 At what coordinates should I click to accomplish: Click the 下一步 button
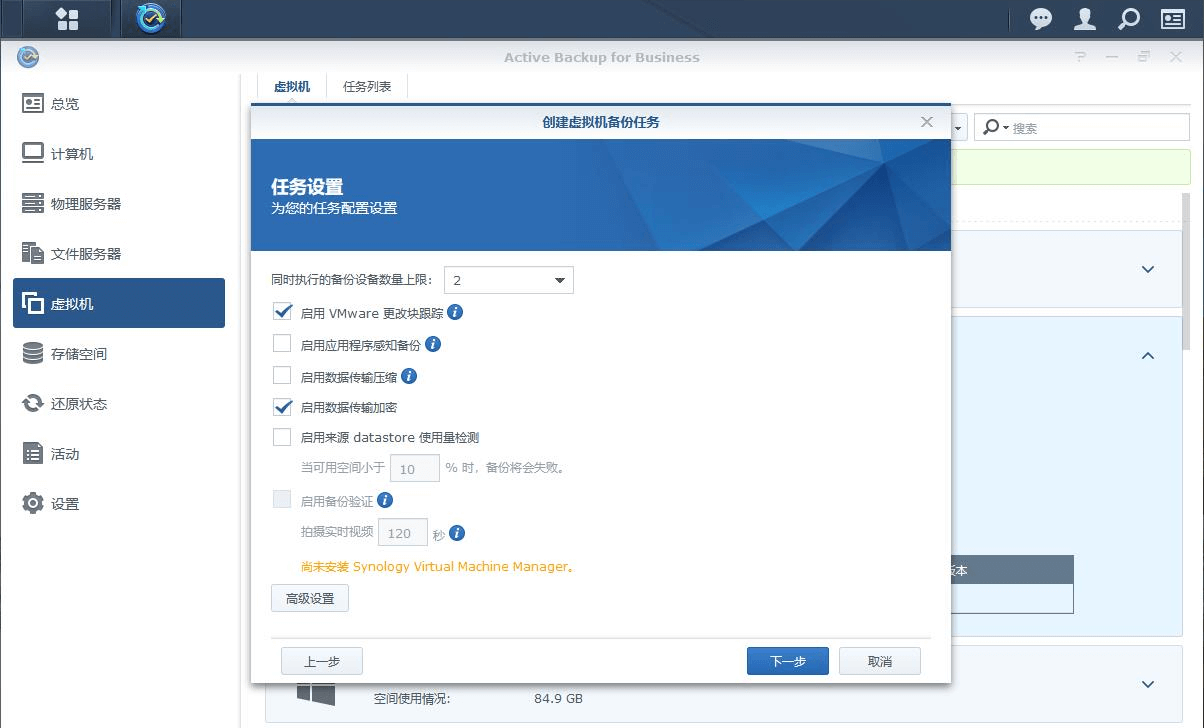tap(787, 661)
